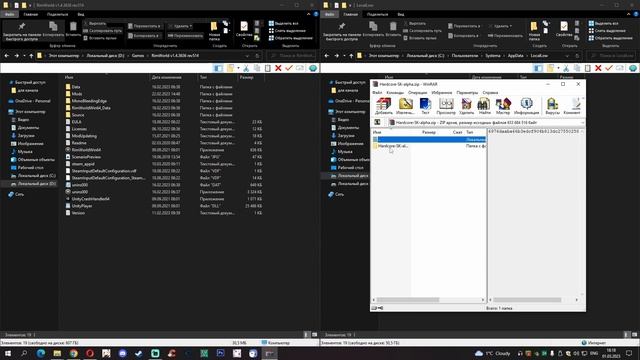Open Файл menu in WinRAR
This screenshot has width=640, height=360.
pos(378,93)
